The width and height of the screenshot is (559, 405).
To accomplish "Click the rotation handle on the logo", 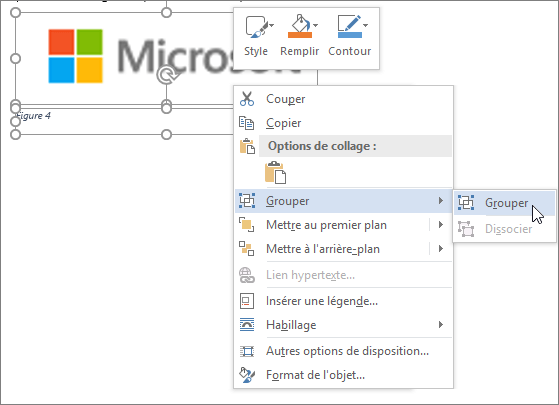I will [x=166, y=75].
